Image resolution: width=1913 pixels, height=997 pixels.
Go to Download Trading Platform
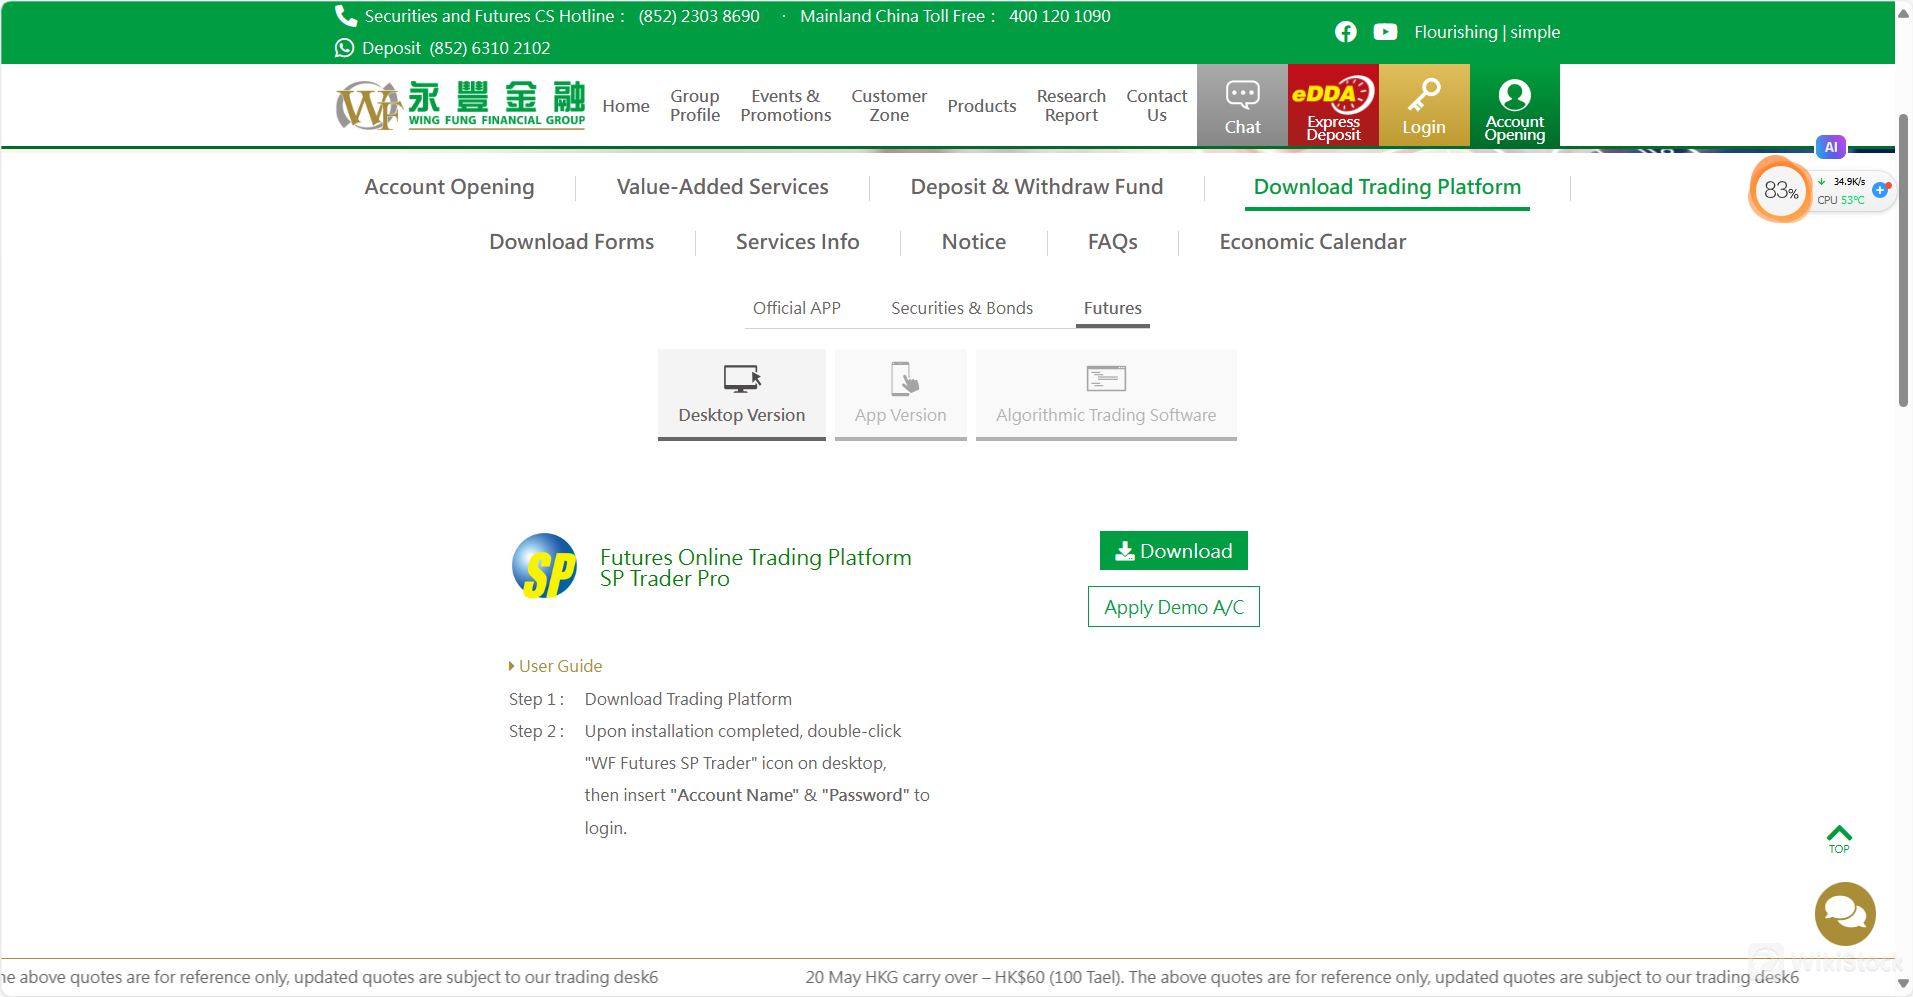point(1387,187)
